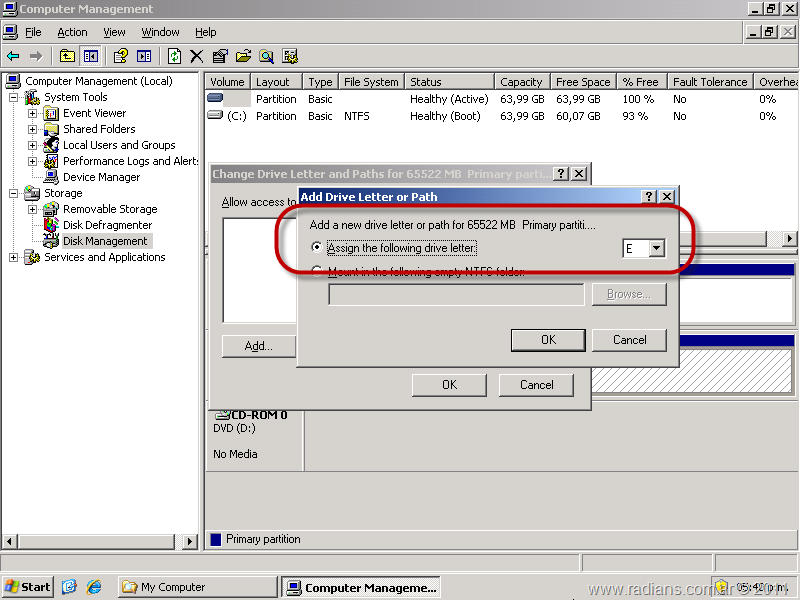Screen dimensions: 800x600
Task: Collapse the System Tools tree node
Action: [14, 97]
